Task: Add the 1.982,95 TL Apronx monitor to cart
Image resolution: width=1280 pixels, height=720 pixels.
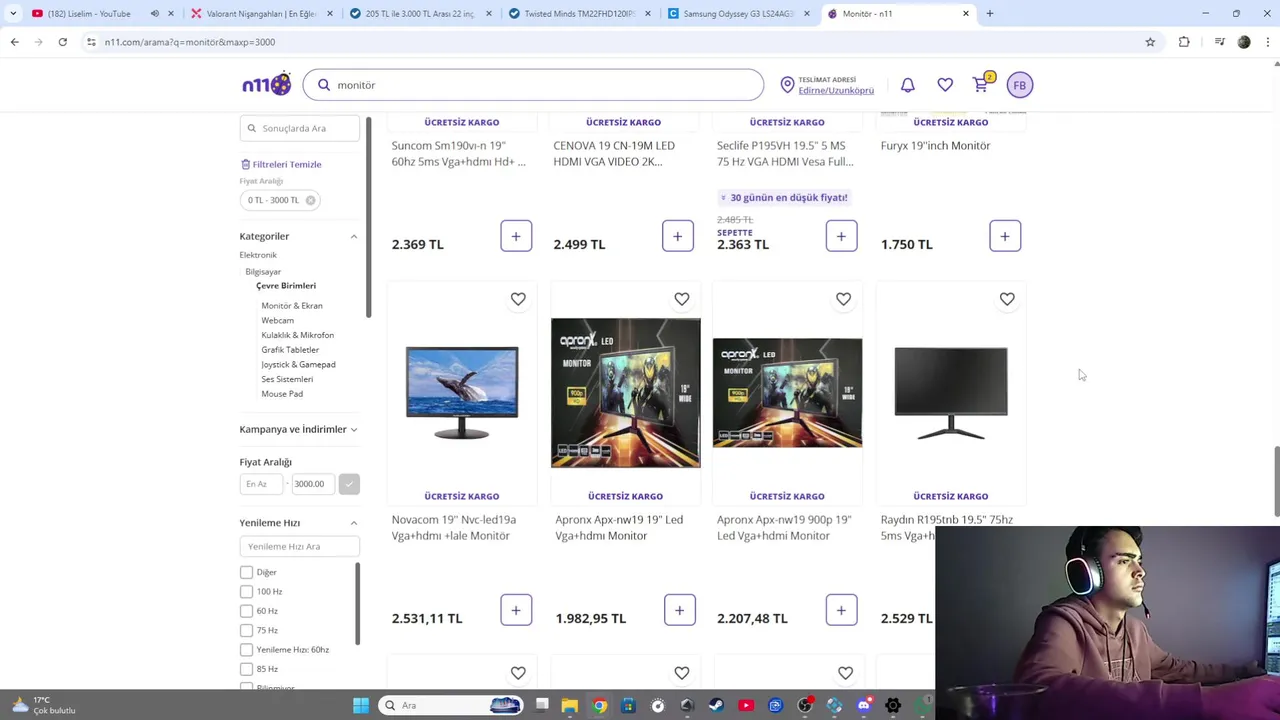Action: 680,610
